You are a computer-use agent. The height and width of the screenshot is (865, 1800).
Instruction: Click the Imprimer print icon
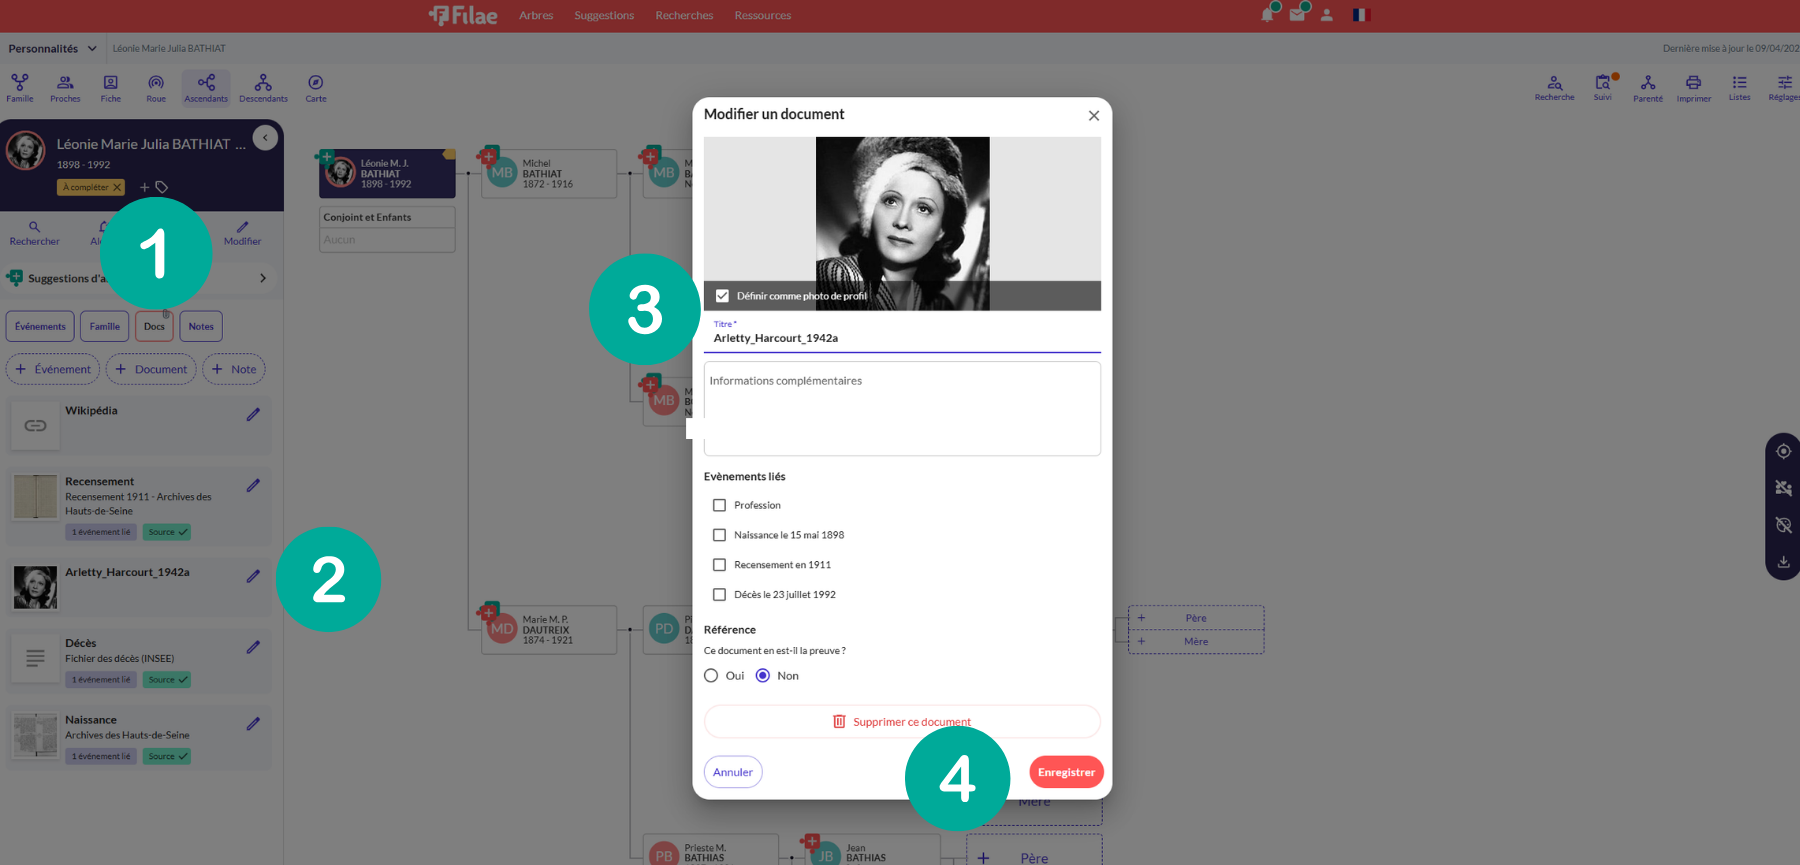coord(1693,88)
